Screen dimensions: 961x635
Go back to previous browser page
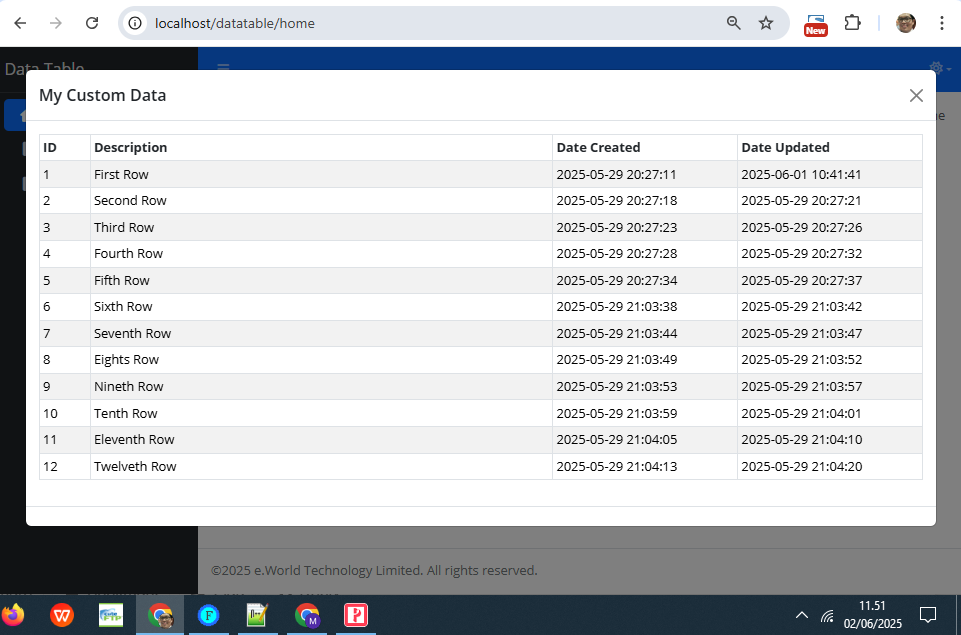pyautogui.click(x=20, y=23)
